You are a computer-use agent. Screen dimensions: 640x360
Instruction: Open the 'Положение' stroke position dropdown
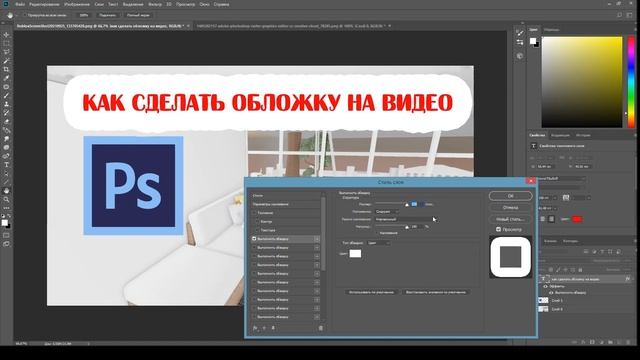coord(387,211)
